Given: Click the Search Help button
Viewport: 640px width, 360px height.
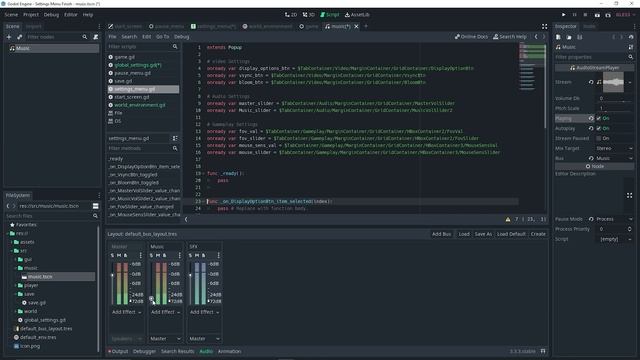Looking at the screenshot, I should click(510, 37).
